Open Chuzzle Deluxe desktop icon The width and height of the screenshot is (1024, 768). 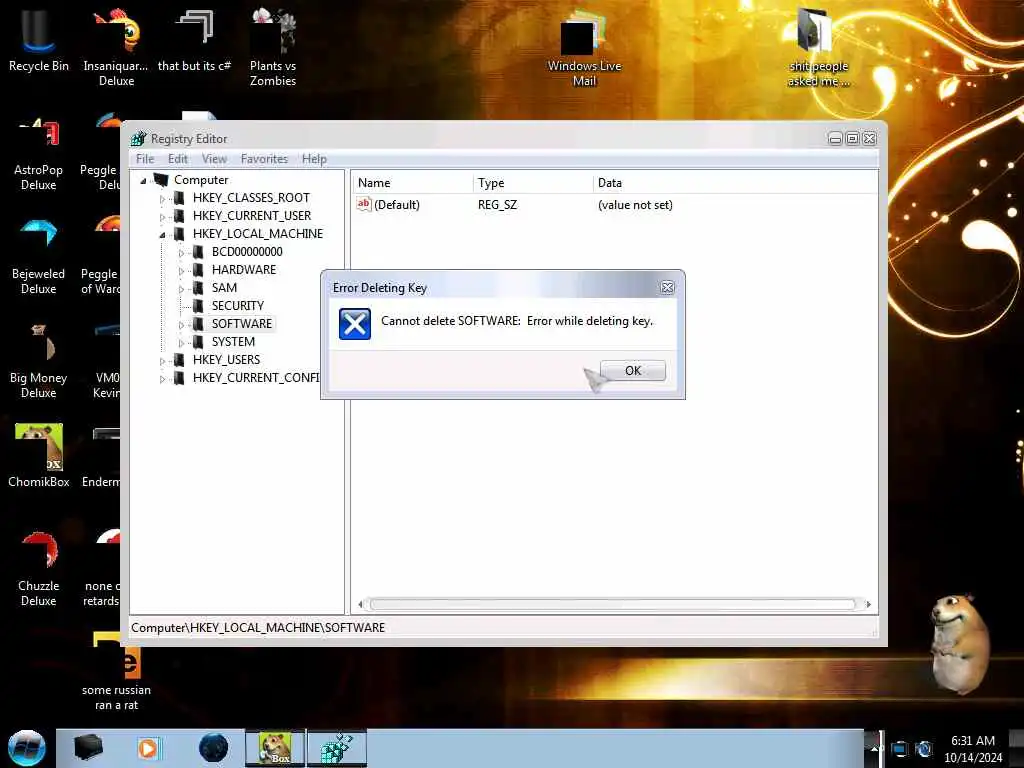pyautogui.click(x=39, y=568)
